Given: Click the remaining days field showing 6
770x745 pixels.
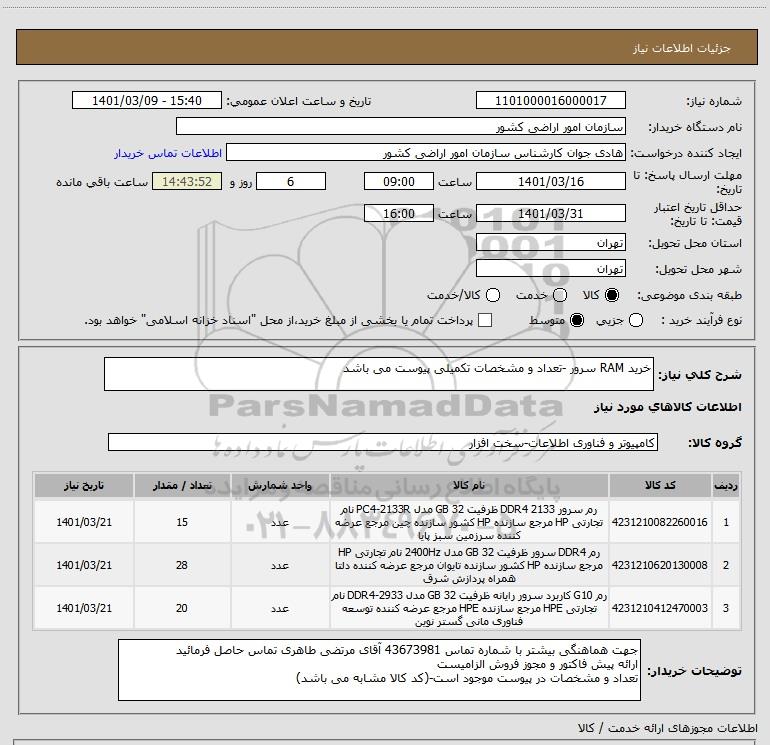Looking at the screenshot, I should 291,181.
